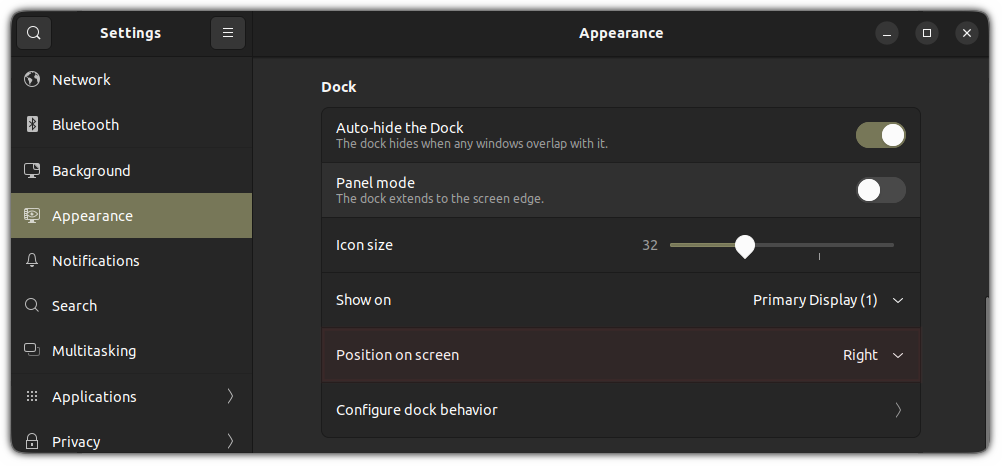Click the search magnifier icon in header

pyautogui.click(x=33, y=33)
